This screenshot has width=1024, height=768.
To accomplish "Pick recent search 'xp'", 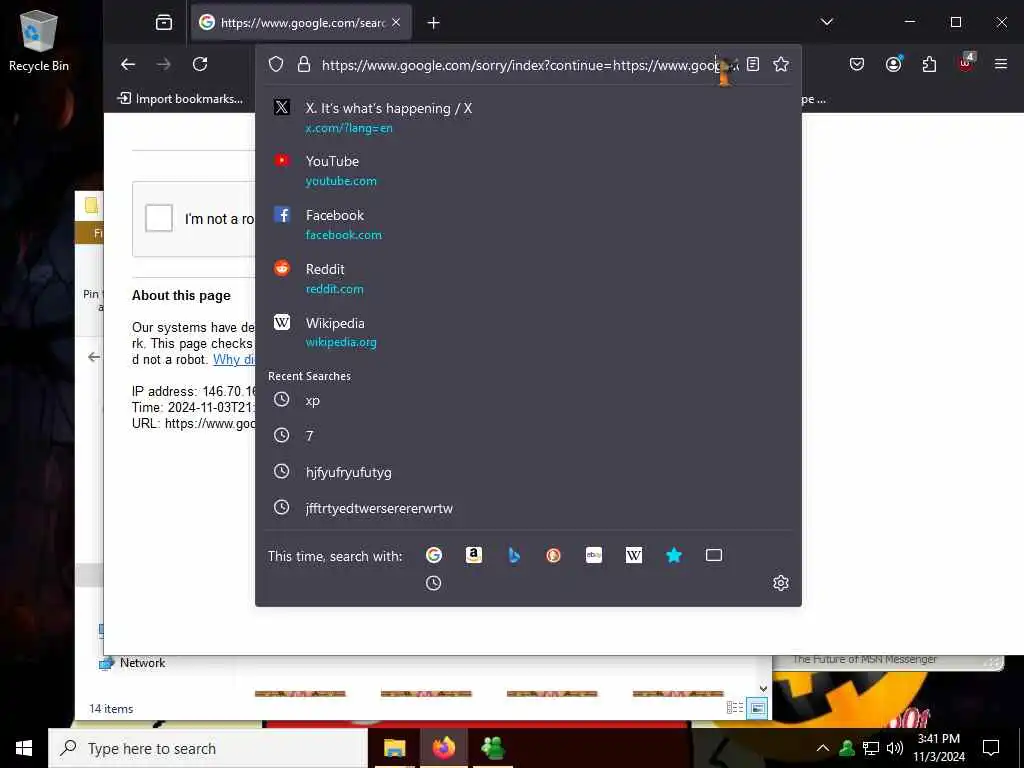I will tap(528, 400).
